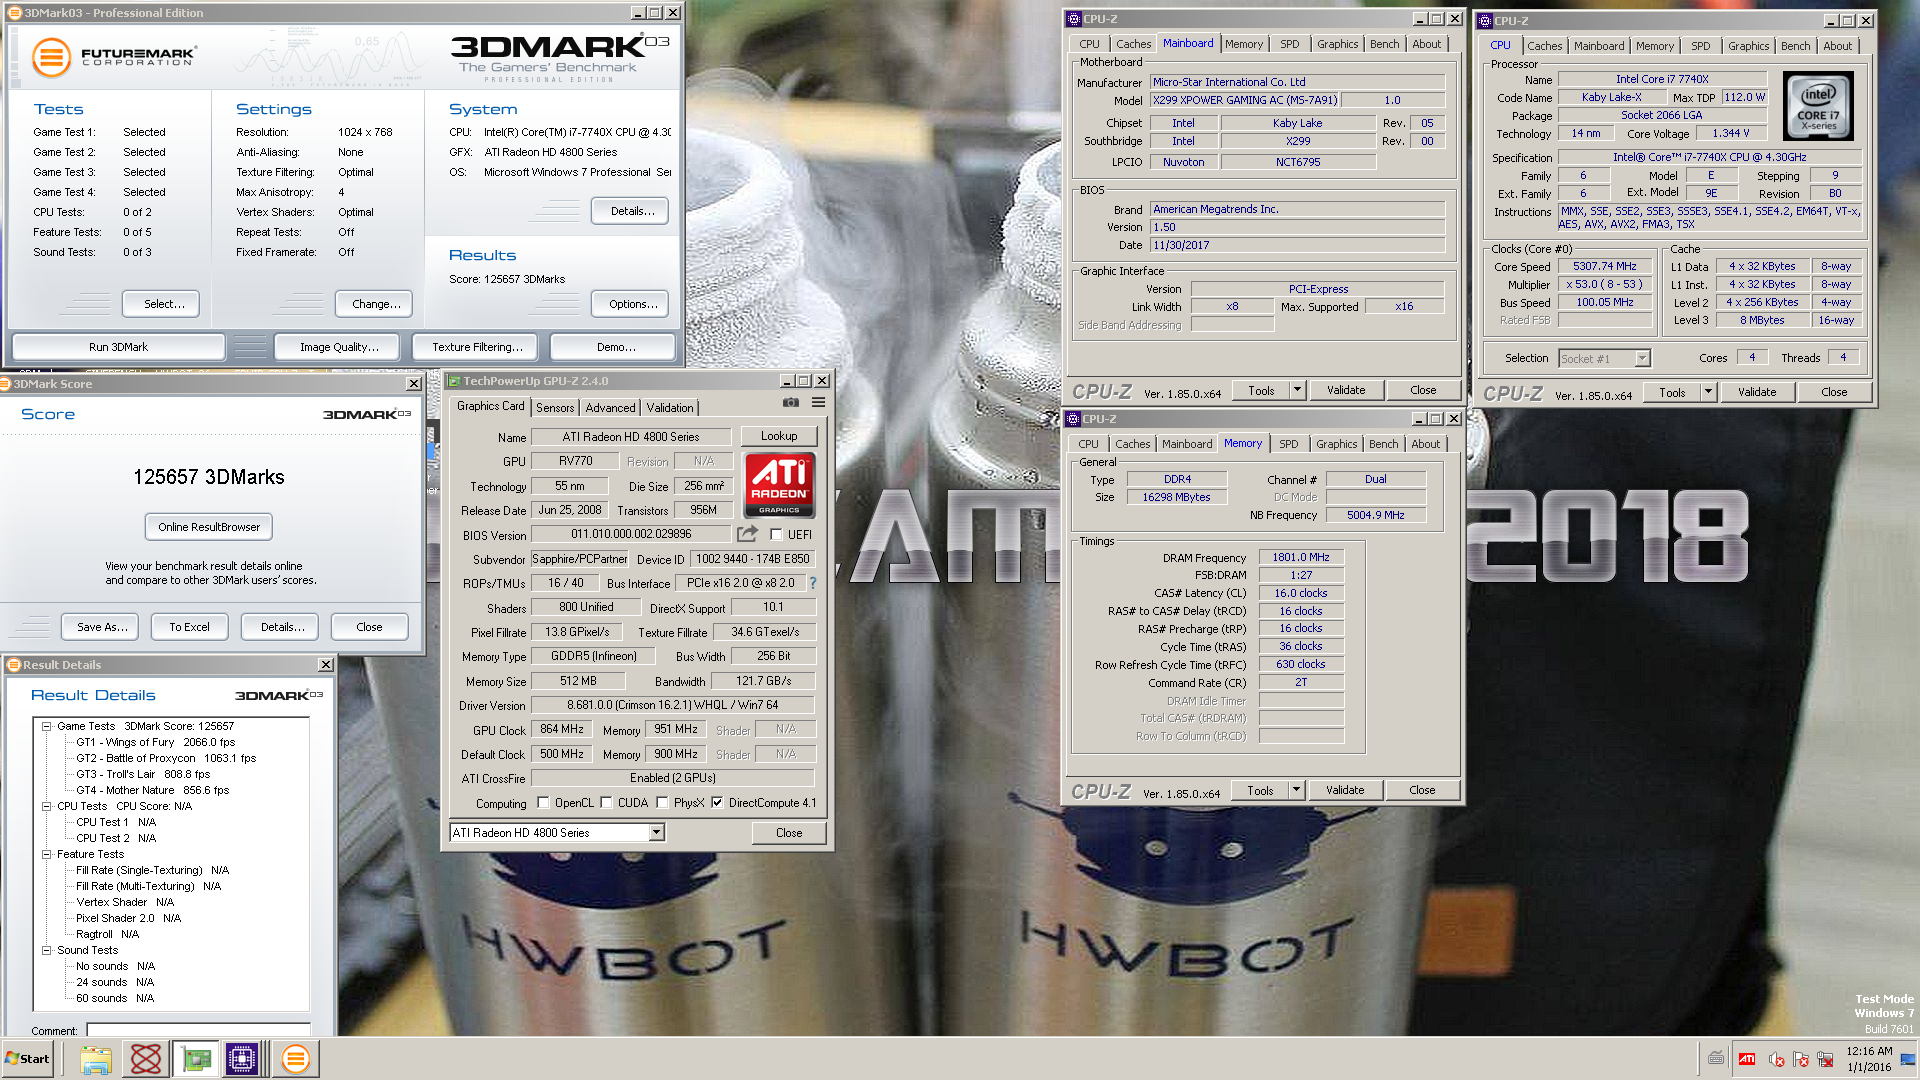This screenshot has height=1080, width=1920.
Task: Open the Tools dropdown arrow in CPU-Z Memory window
Action: pos(1296,790)
